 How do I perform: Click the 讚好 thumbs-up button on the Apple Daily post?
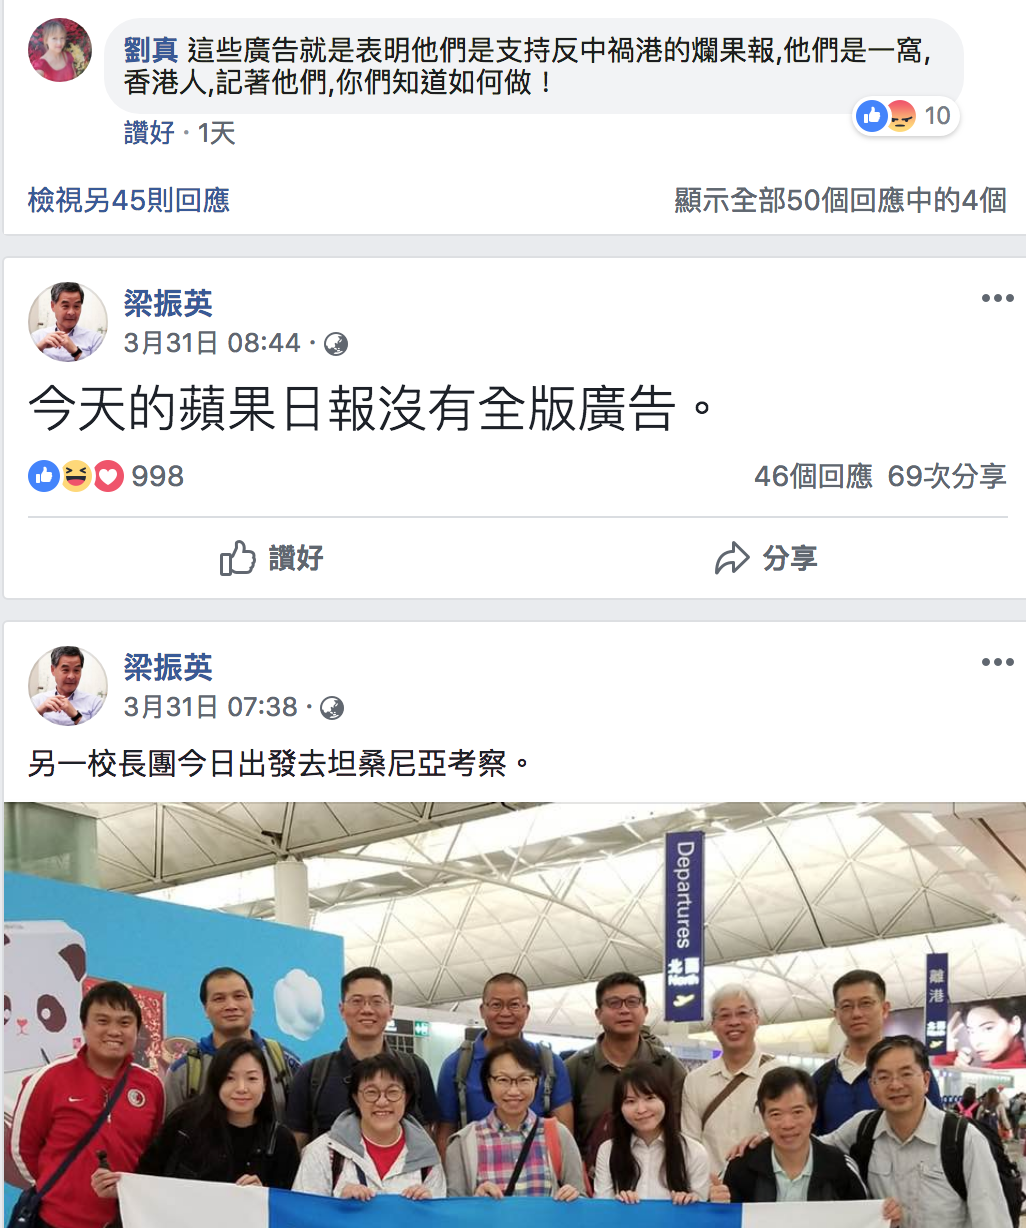coord(271,558)
